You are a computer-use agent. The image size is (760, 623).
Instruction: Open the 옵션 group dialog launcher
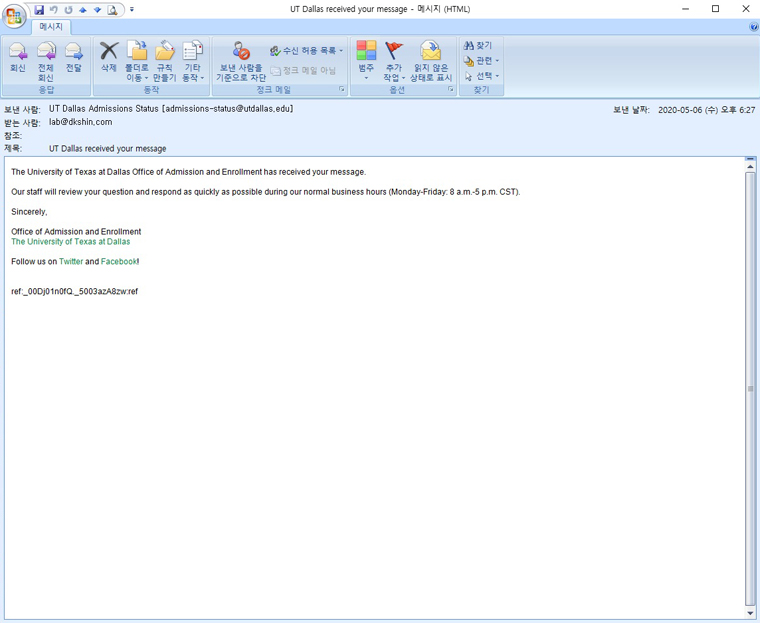[451, 89]
